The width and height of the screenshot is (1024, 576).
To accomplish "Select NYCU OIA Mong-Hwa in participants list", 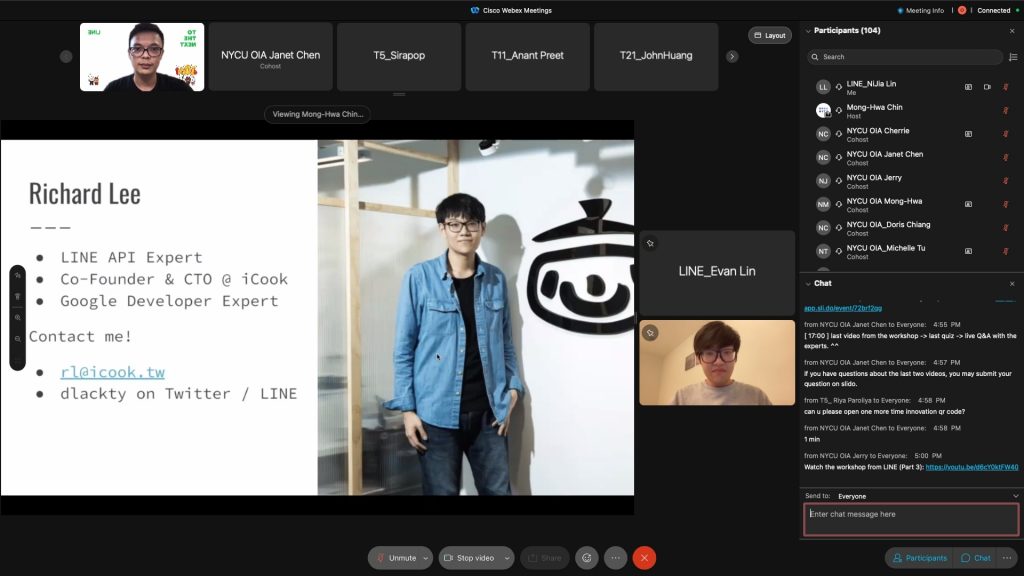I will (911, 204).
